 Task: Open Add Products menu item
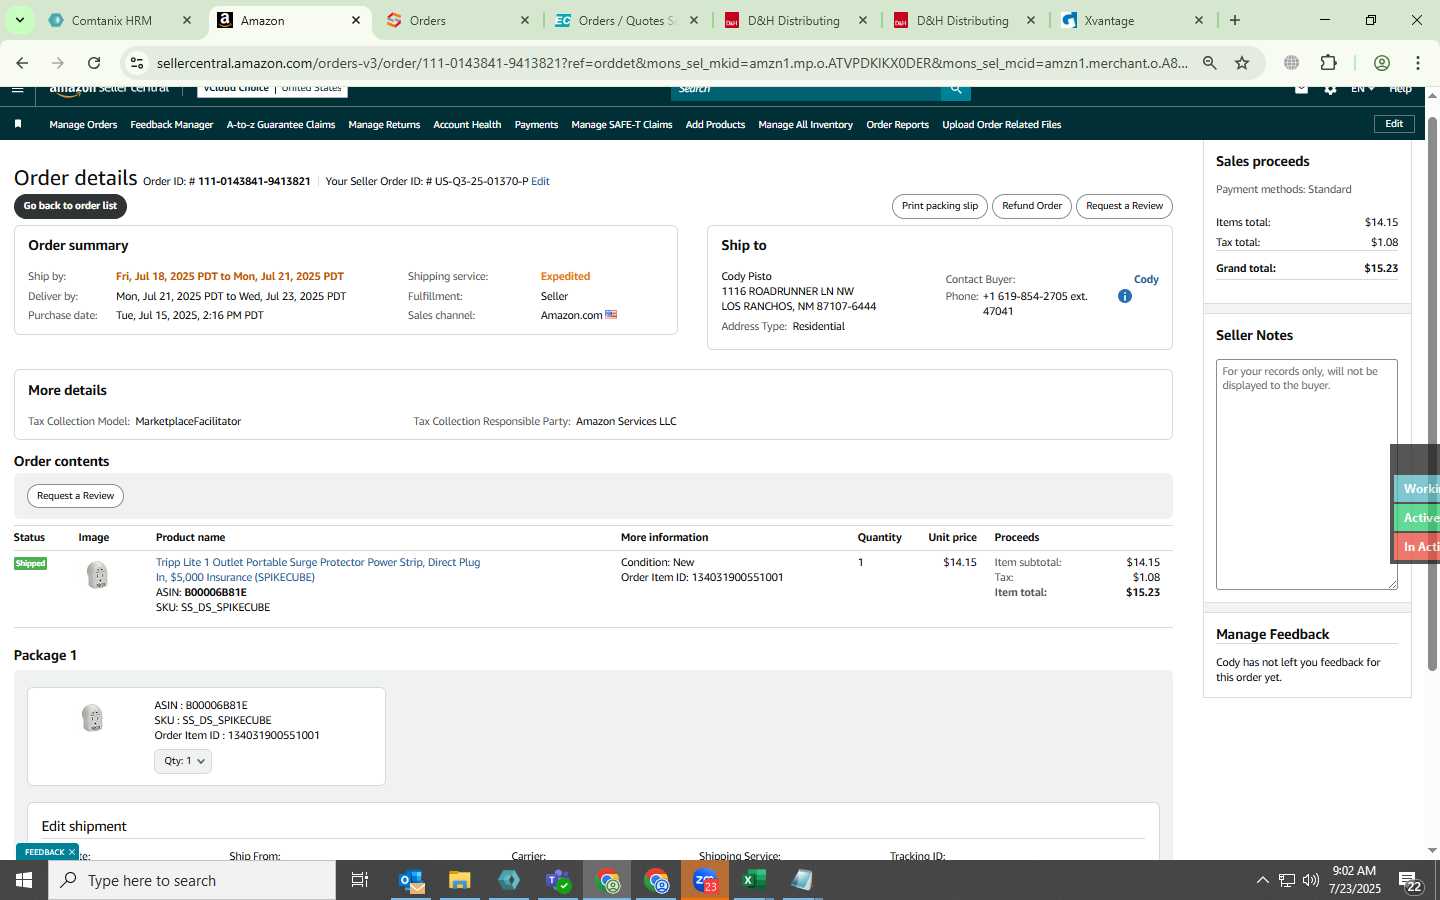click(x=715, y=125)
